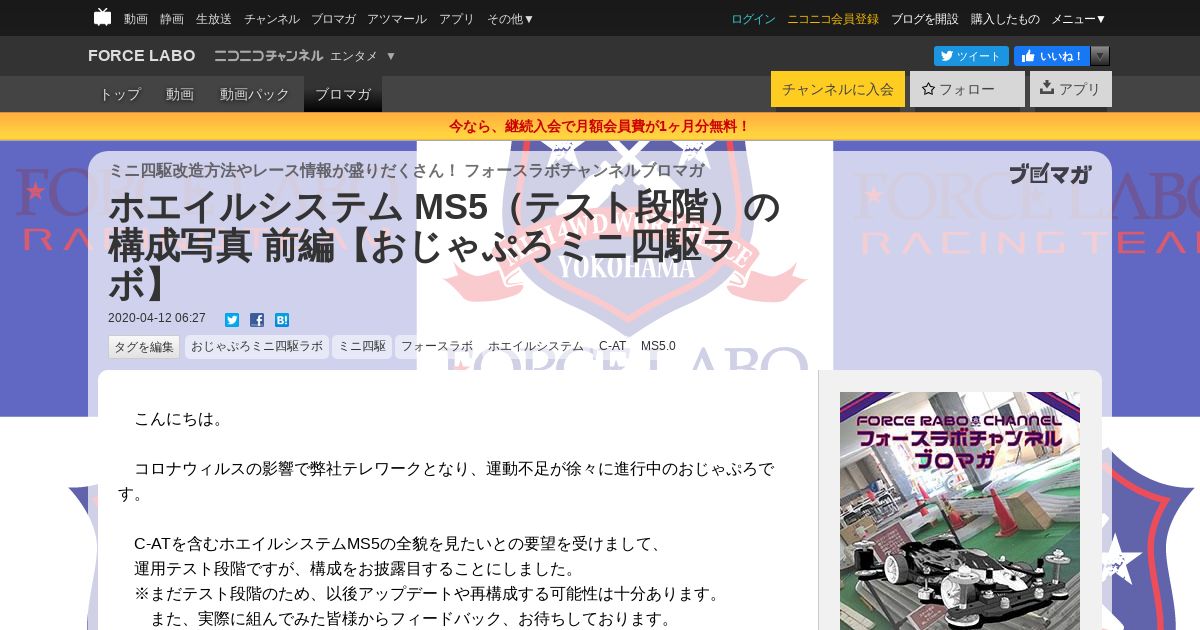Open the フォースラボチャンネル ブロマガ sidebar thumbnail
Image resolution: width=1200 pixels, height=630 pixels.
coord(960,511)
